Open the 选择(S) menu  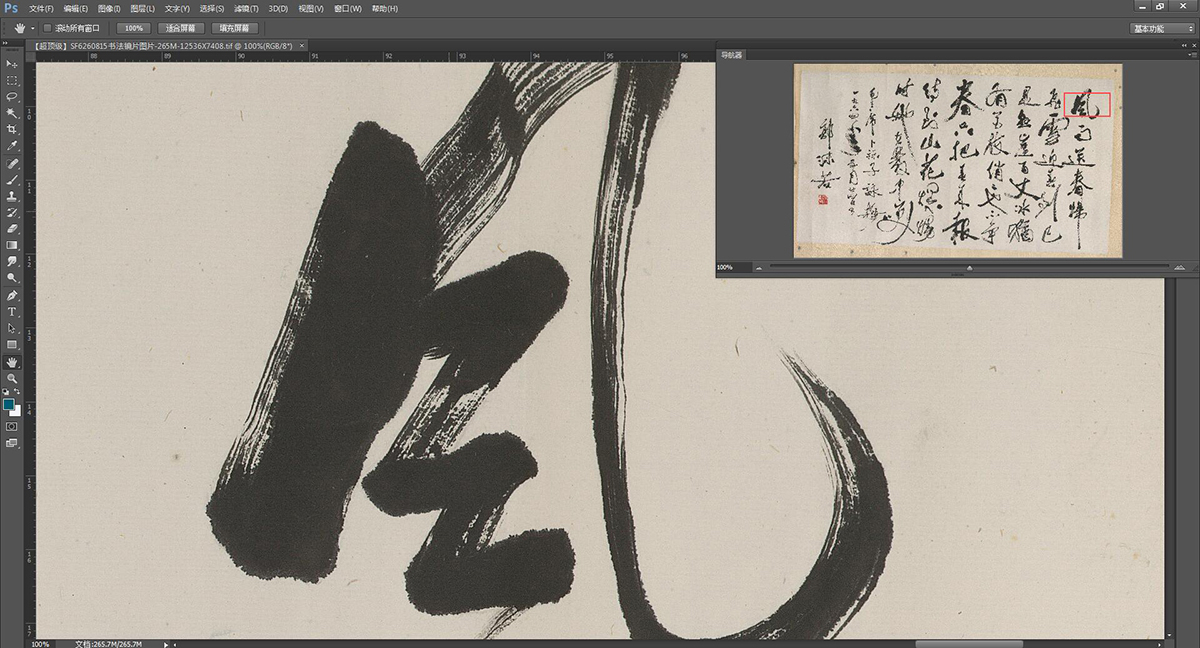[211, 8]
